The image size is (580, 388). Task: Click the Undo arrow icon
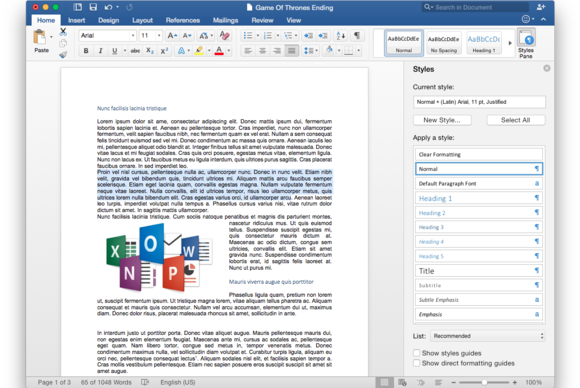[x=108, y=7]
